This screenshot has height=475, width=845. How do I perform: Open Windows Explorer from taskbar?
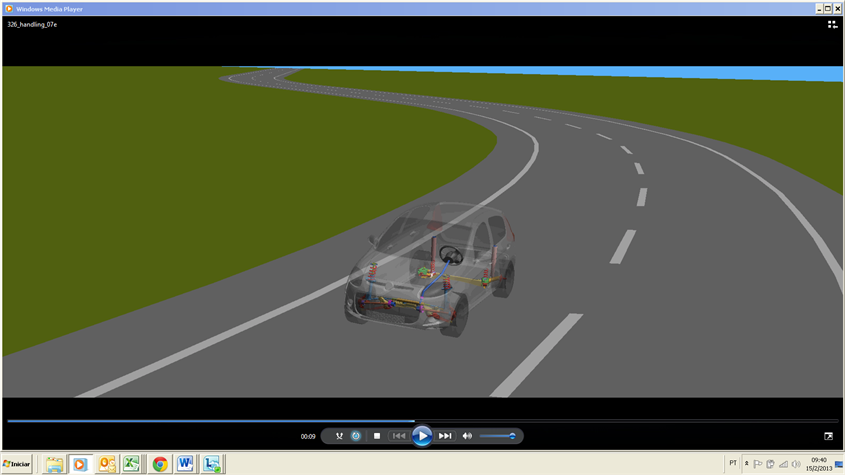coord(54,464)
